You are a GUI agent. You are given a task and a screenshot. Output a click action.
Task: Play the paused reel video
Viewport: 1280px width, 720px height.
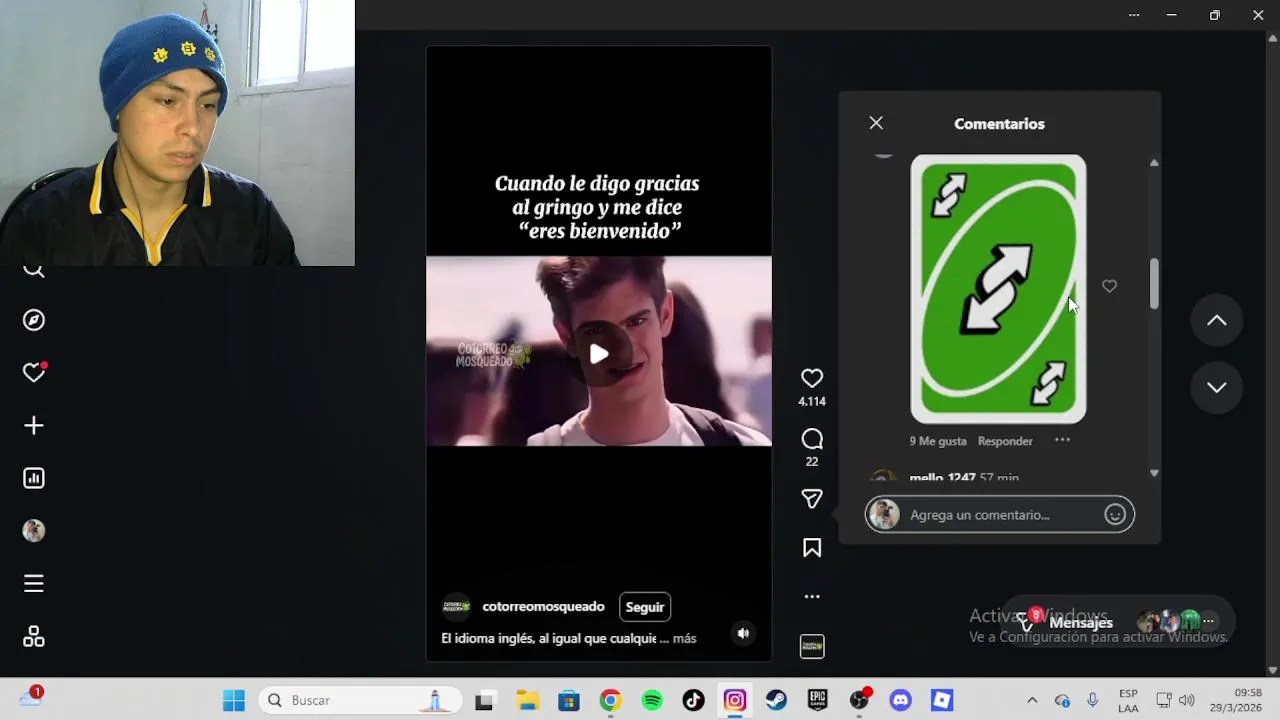click(599, 354)
